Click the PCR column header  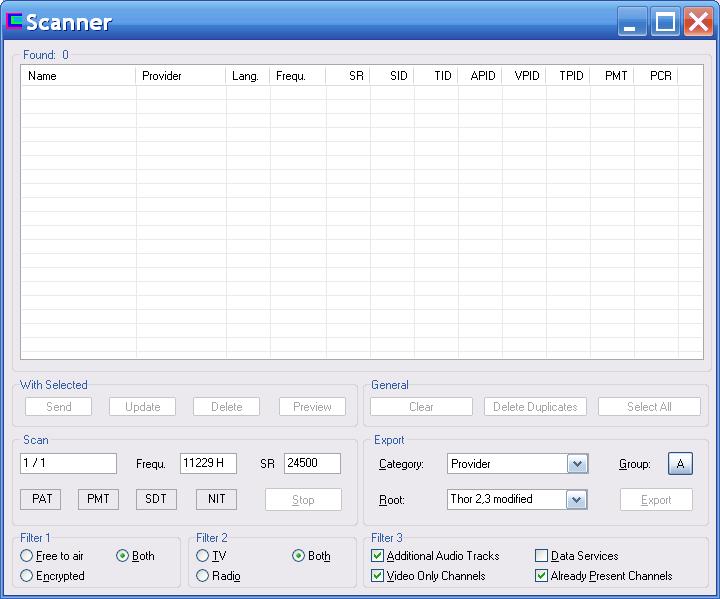656,76
